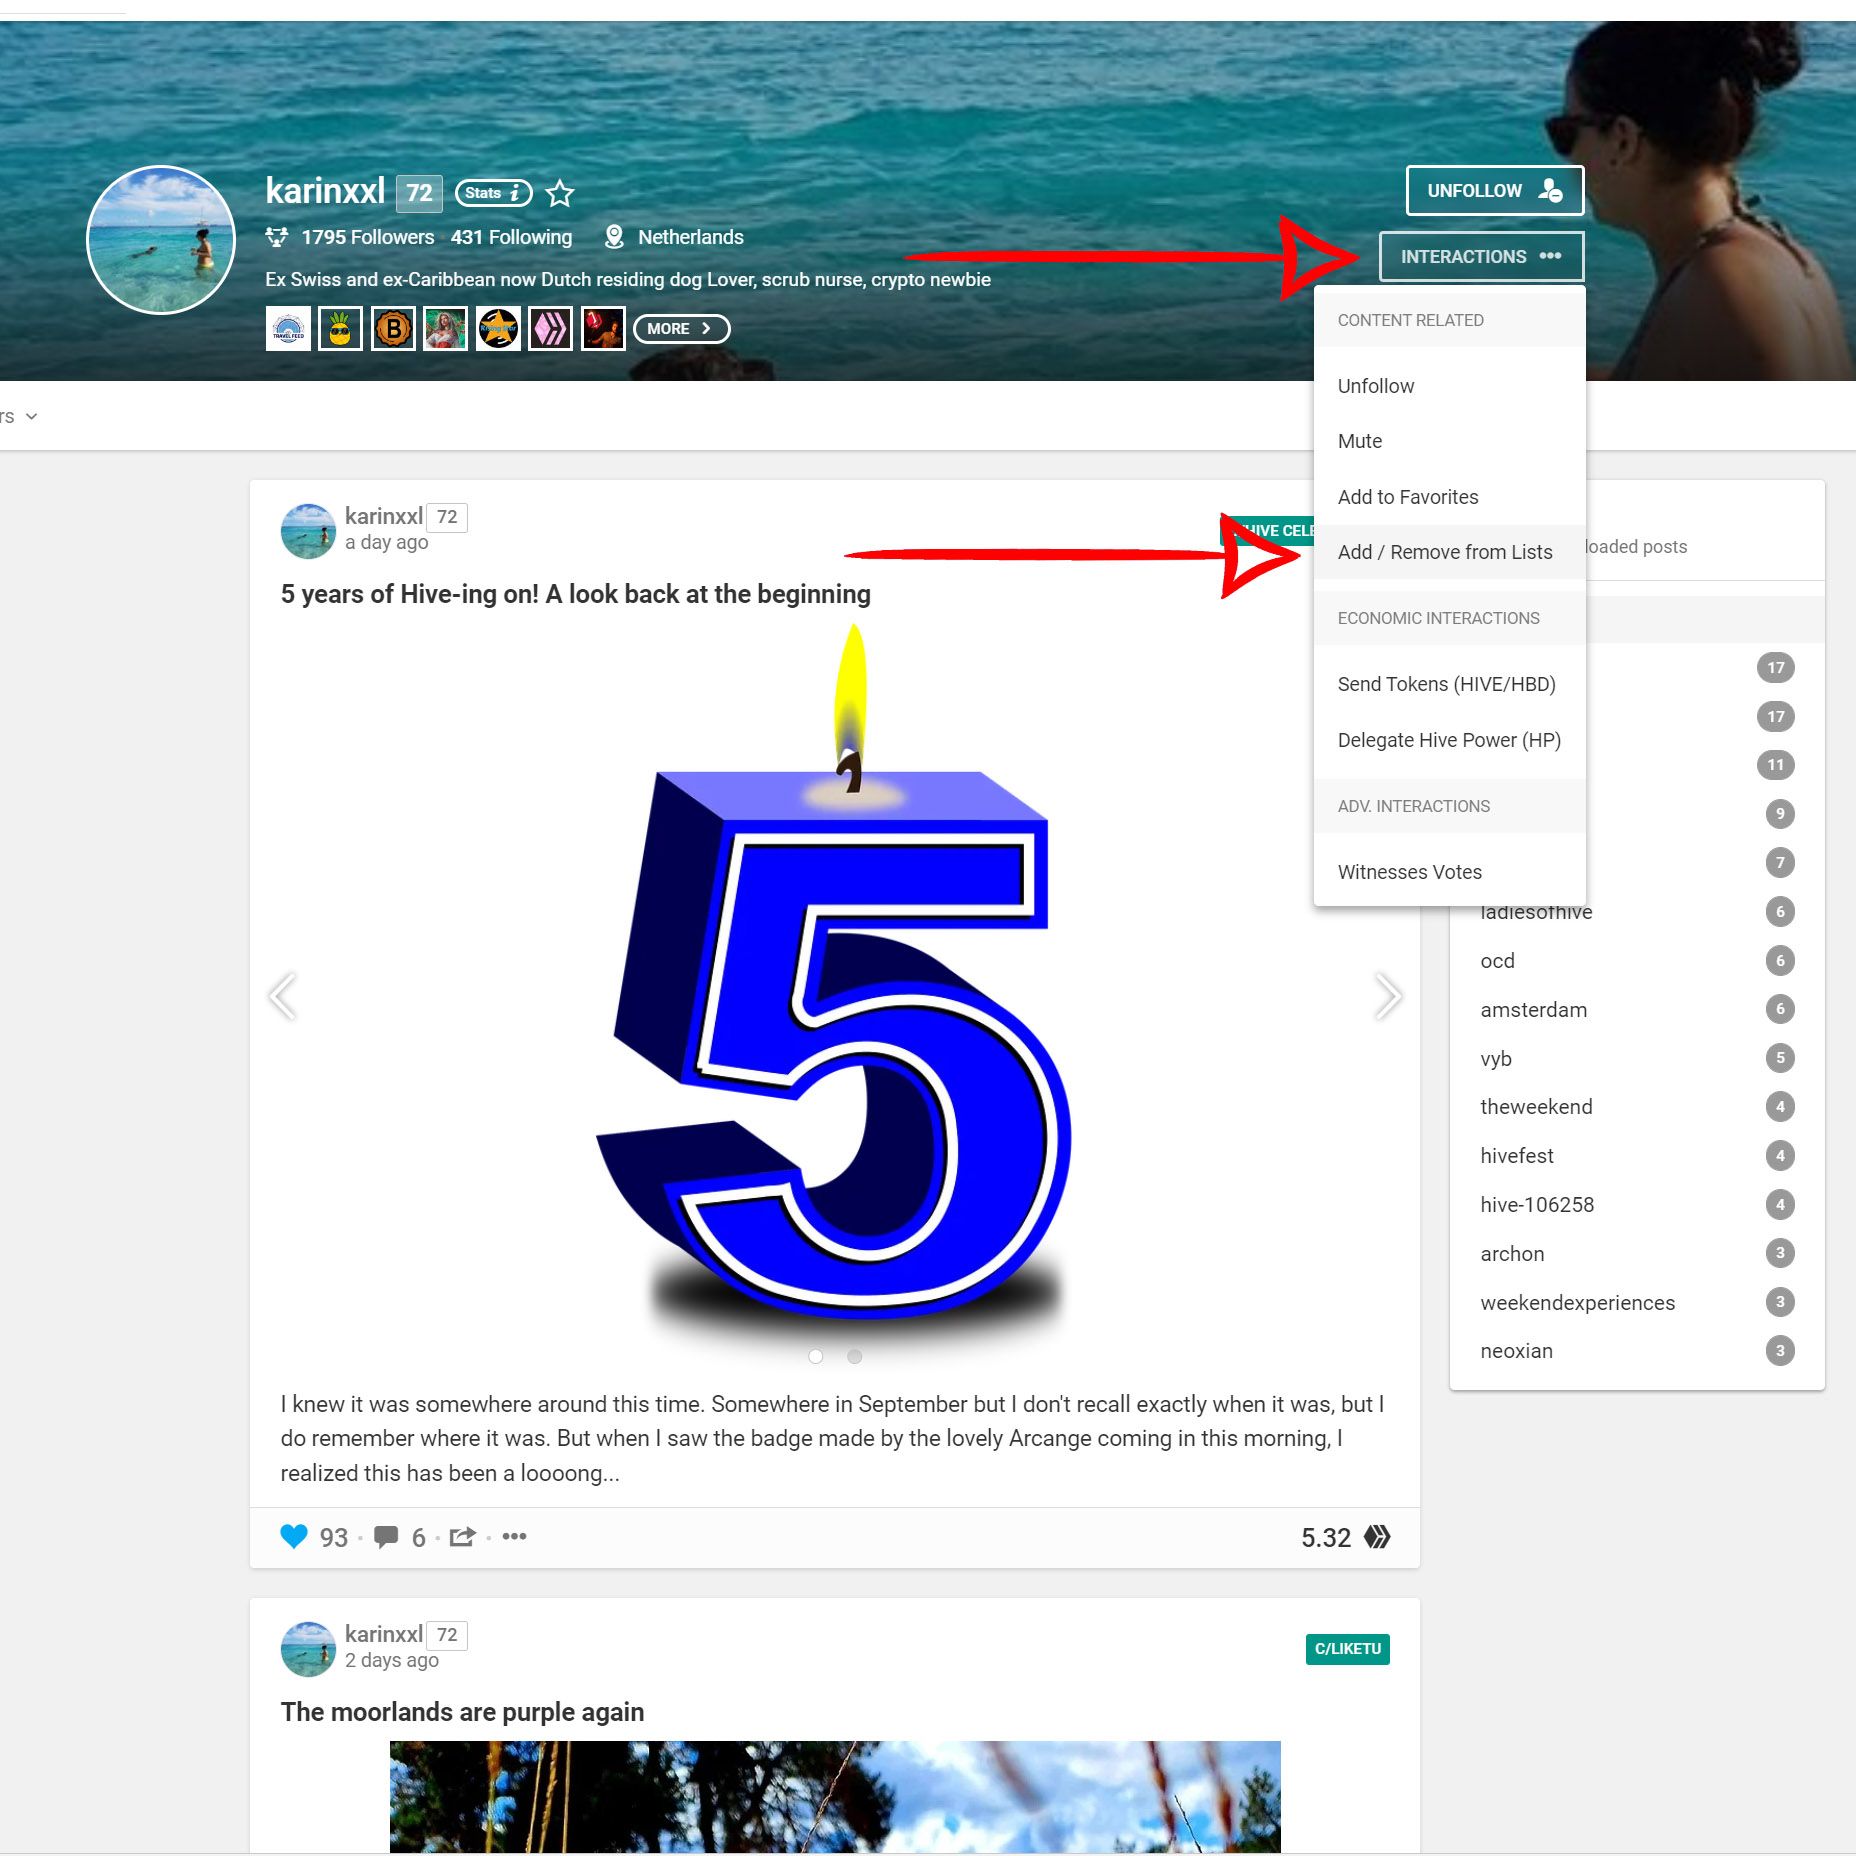This screenshot has height=1856, width=1856.
Task: Filter by ocd tag
Action: 1497,961
